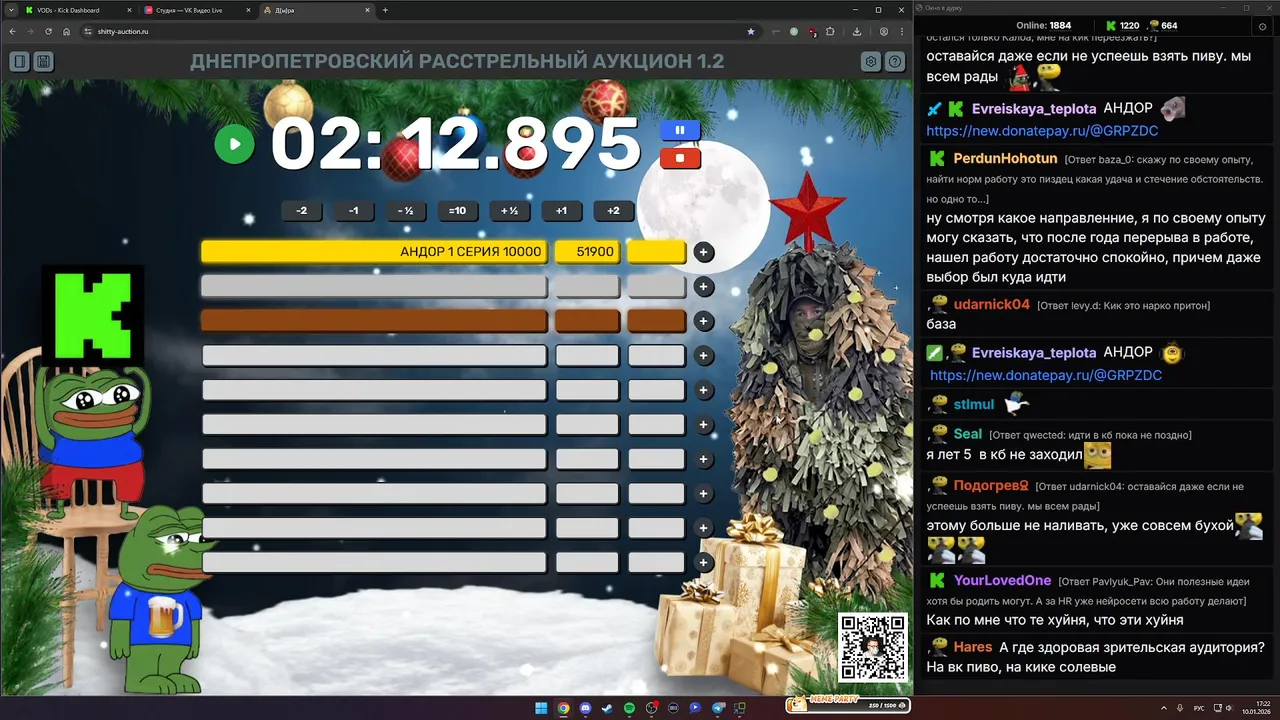Select the brown lot name field
This screenshot has height=720, width=1280.
(x=374, y=321)
